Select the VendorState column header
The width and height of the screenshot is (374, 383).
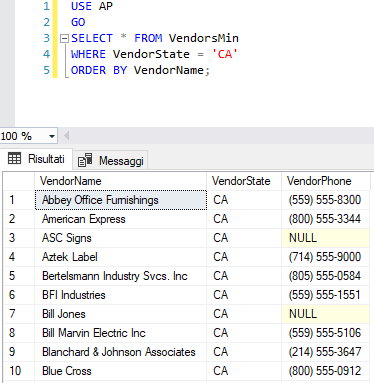tap(244, 181)
